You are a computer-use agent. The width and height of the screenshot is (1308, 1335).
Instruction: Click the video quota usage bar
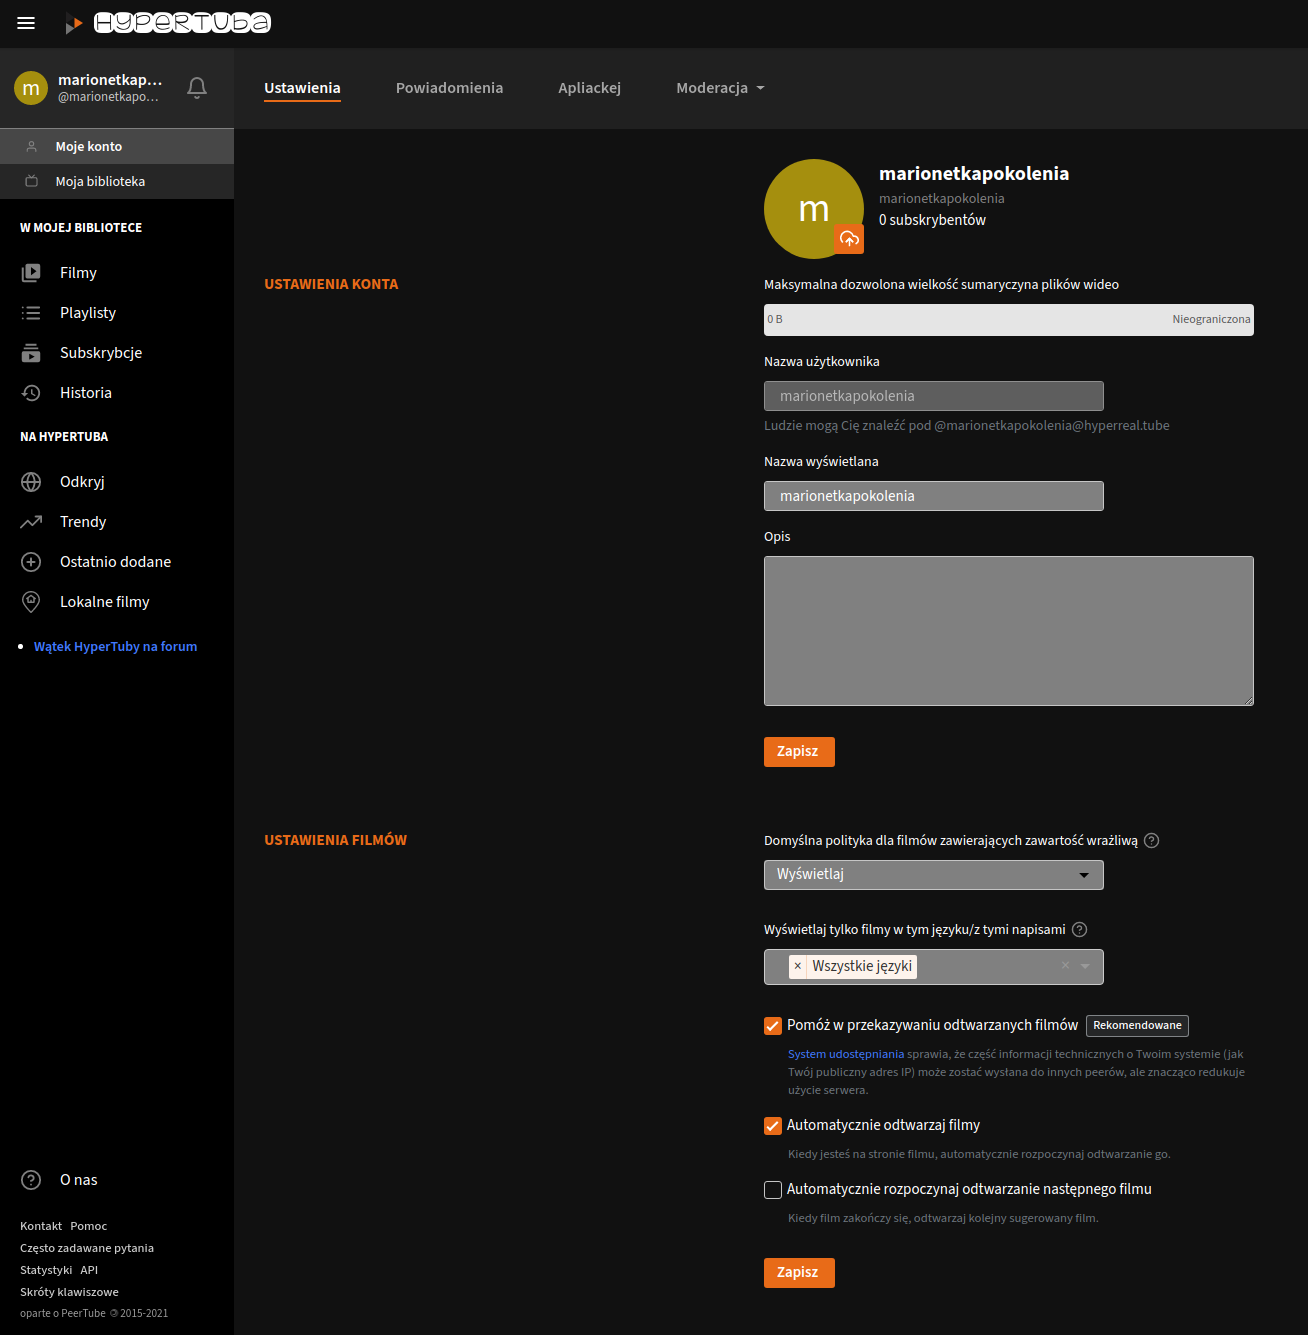coord(1009,320)
